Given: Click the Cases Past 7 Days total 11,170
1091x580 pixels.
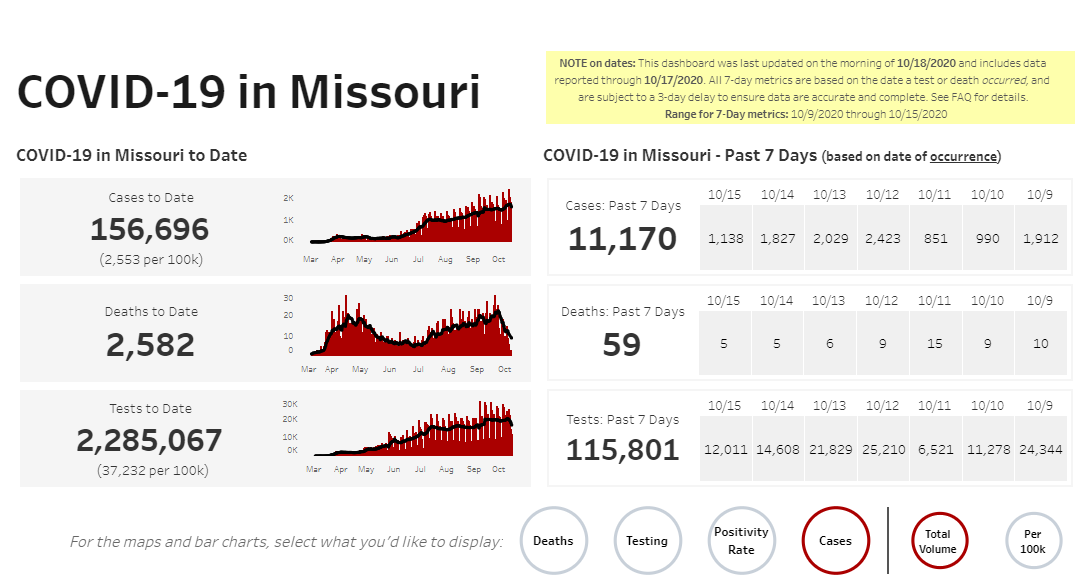Looking at the screenshot, I should 622,239.
